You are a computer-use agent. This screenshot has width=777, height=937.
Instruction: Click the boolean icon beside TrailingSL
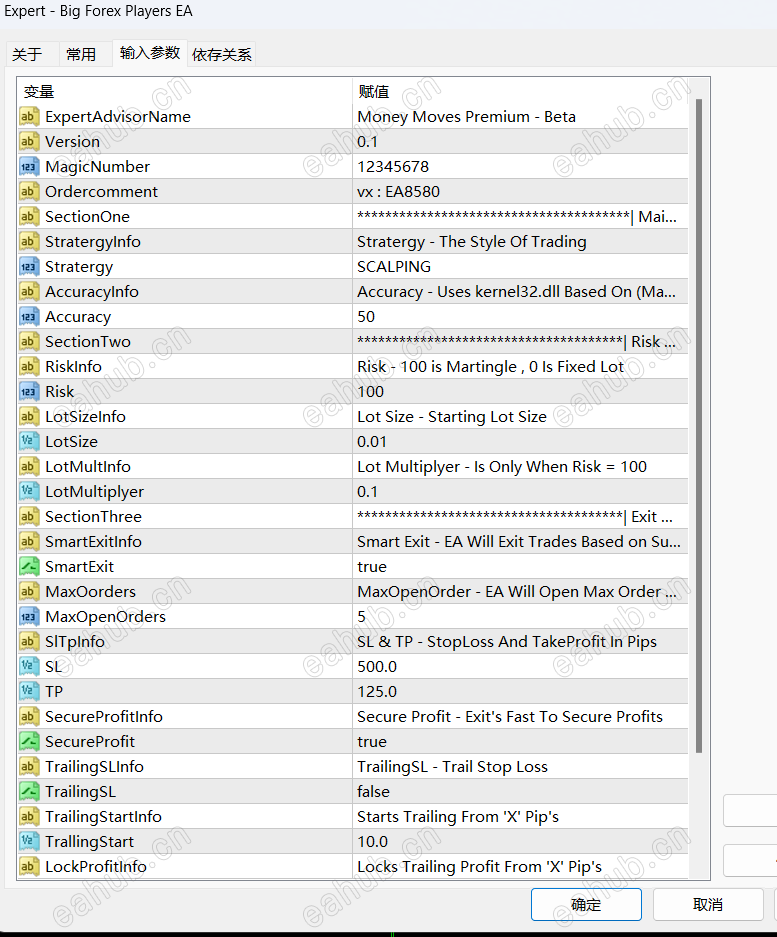(29, 792)
